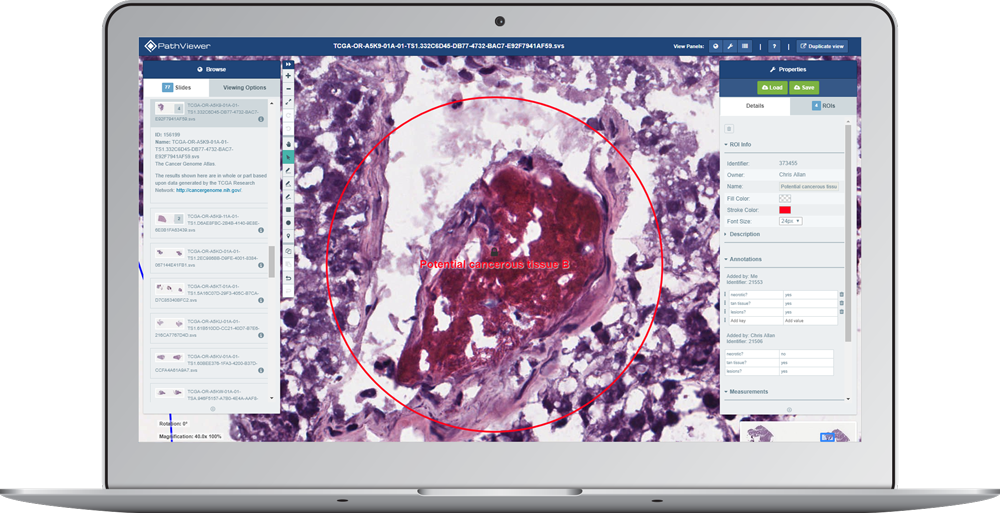Collapse the ROI Info section

(x=738, y=145)
